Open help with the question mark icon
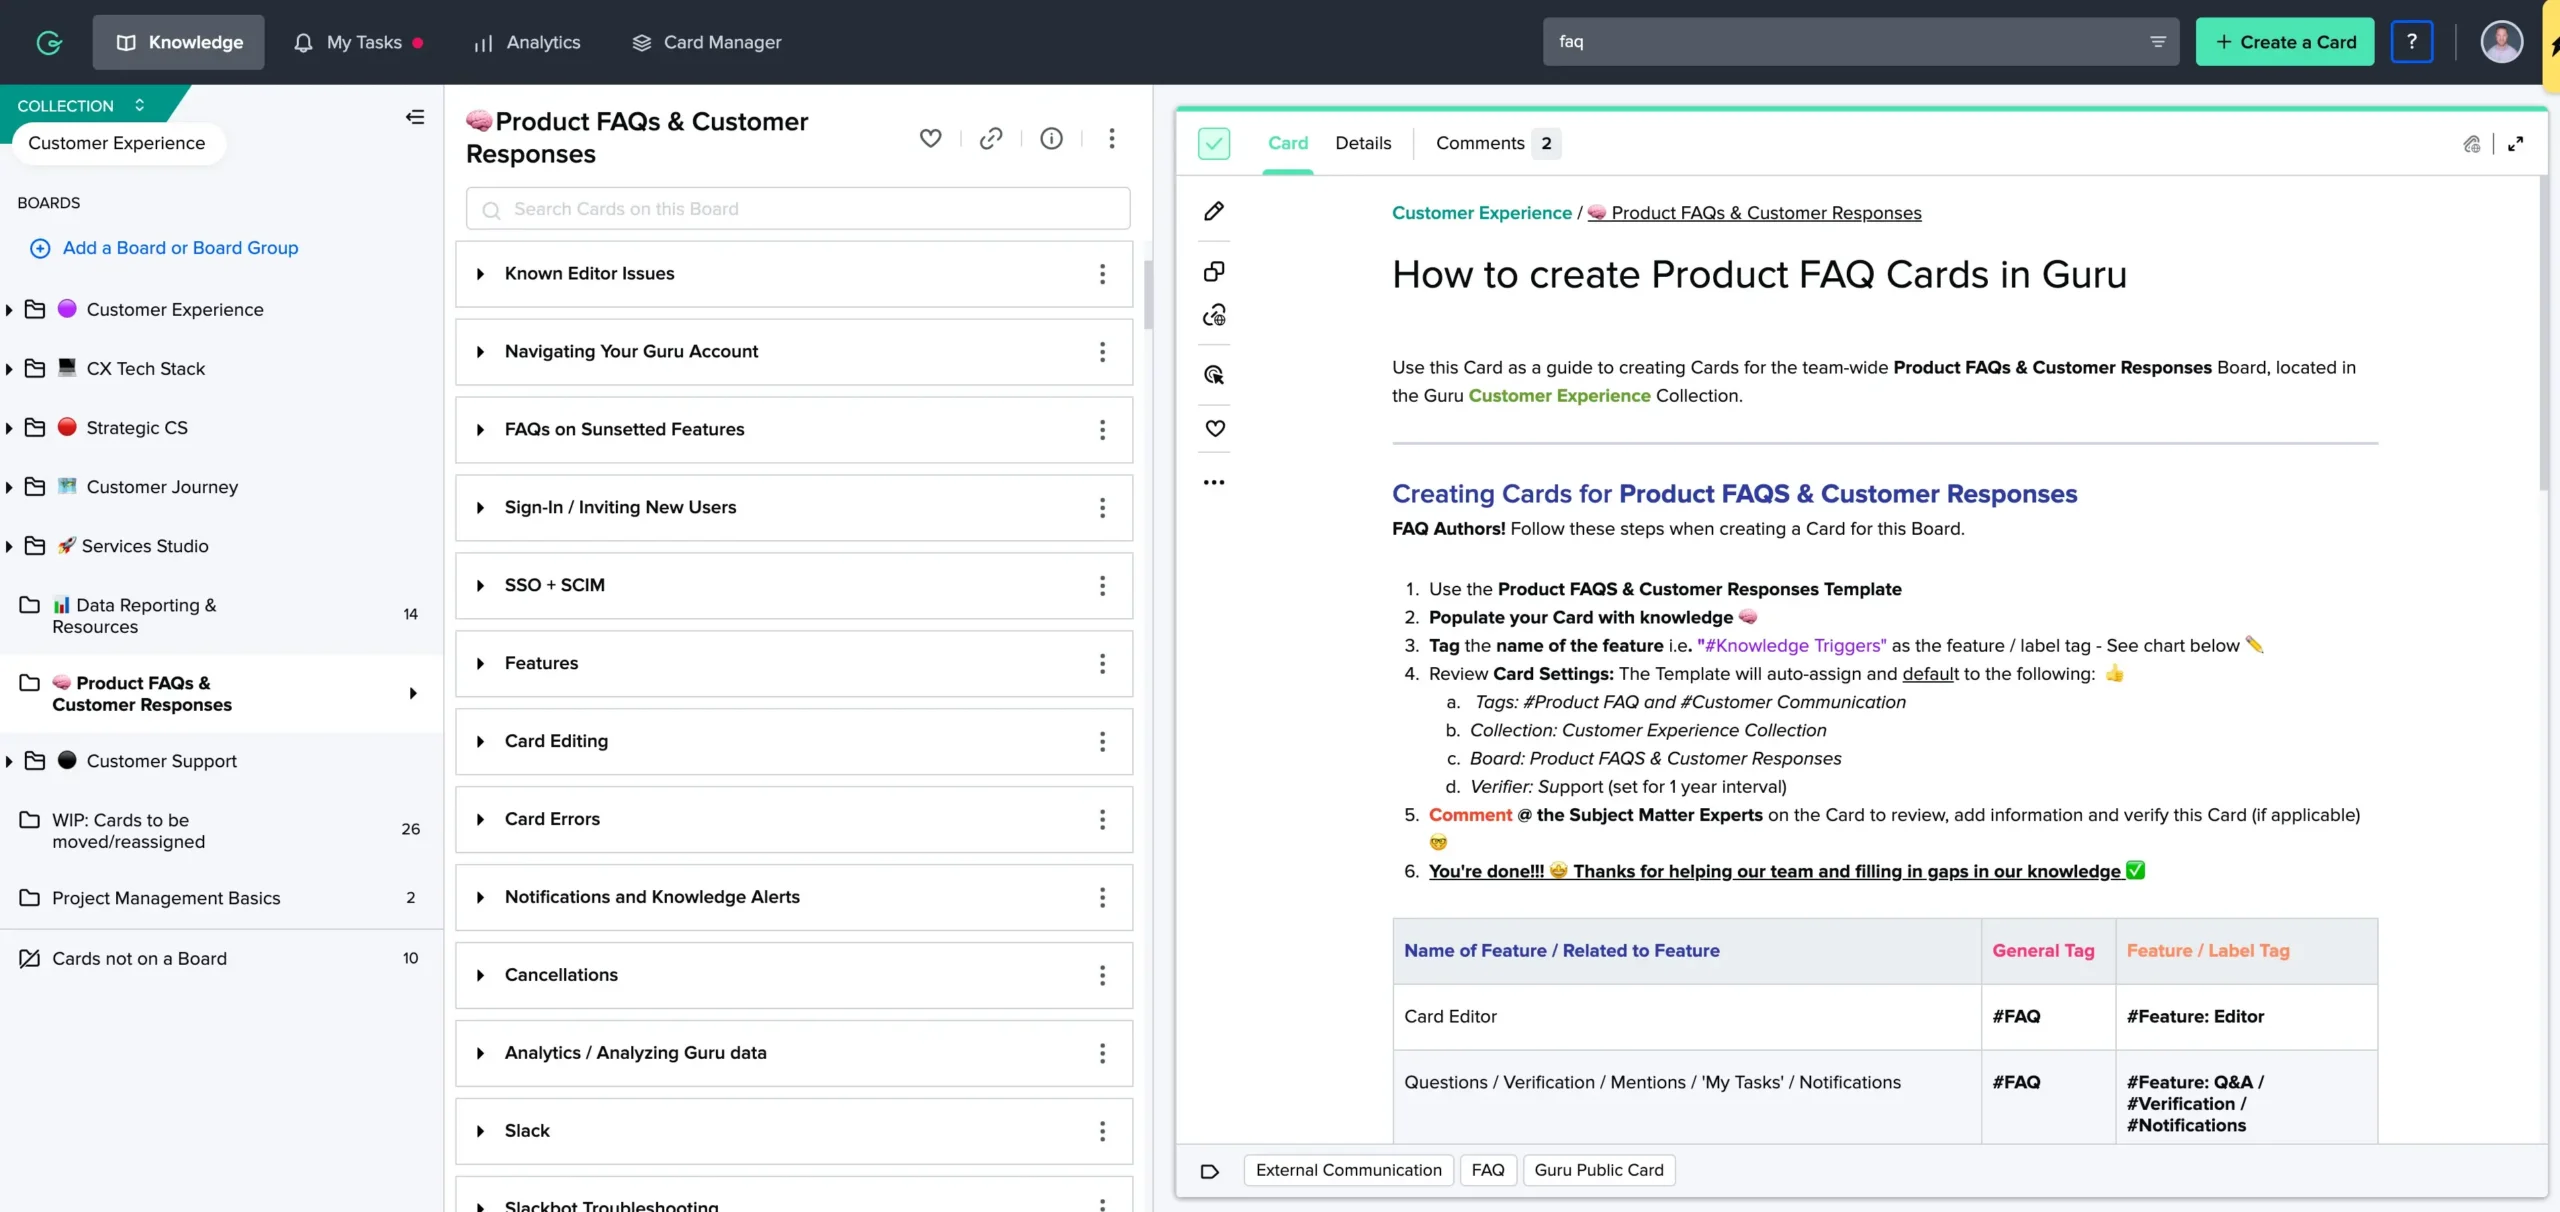 click(x=2411, y=41)
